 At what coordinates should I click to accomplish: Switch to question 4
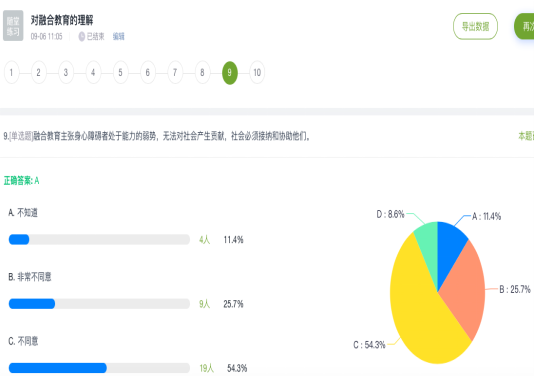coord(93,73)
